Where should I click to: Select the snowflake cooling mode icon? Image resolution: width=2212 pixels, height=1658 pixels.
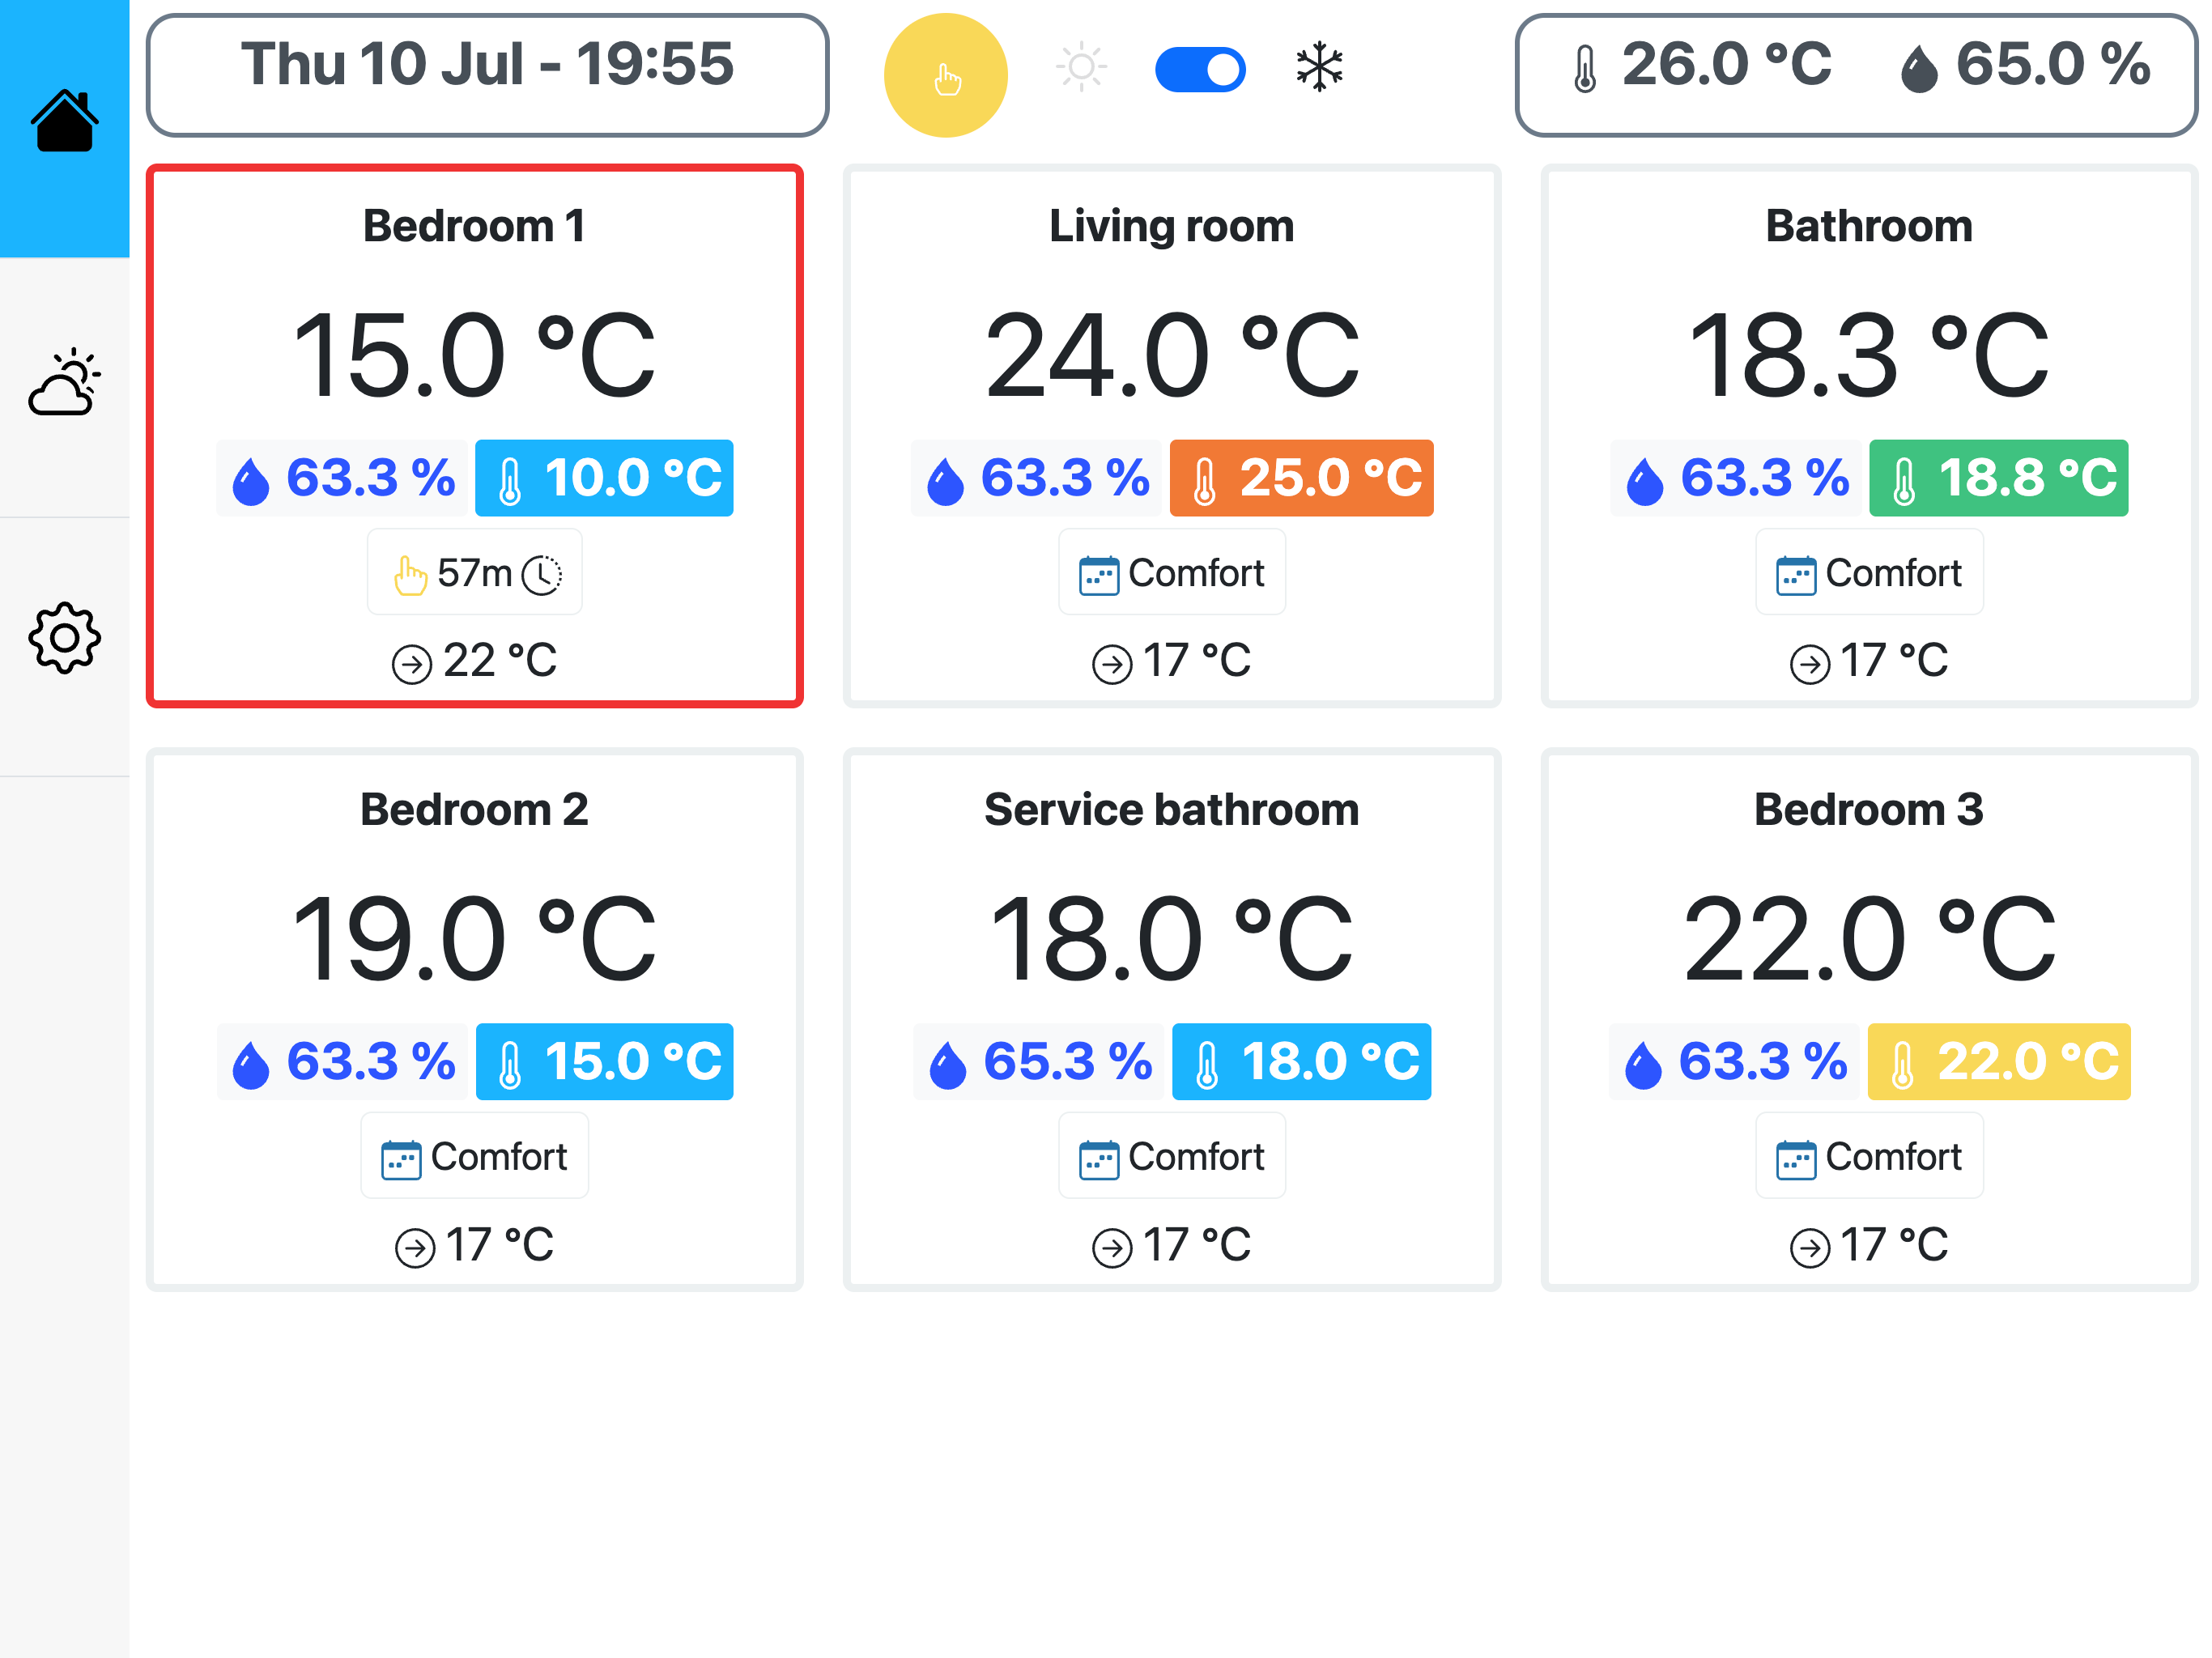[1319, 68]
